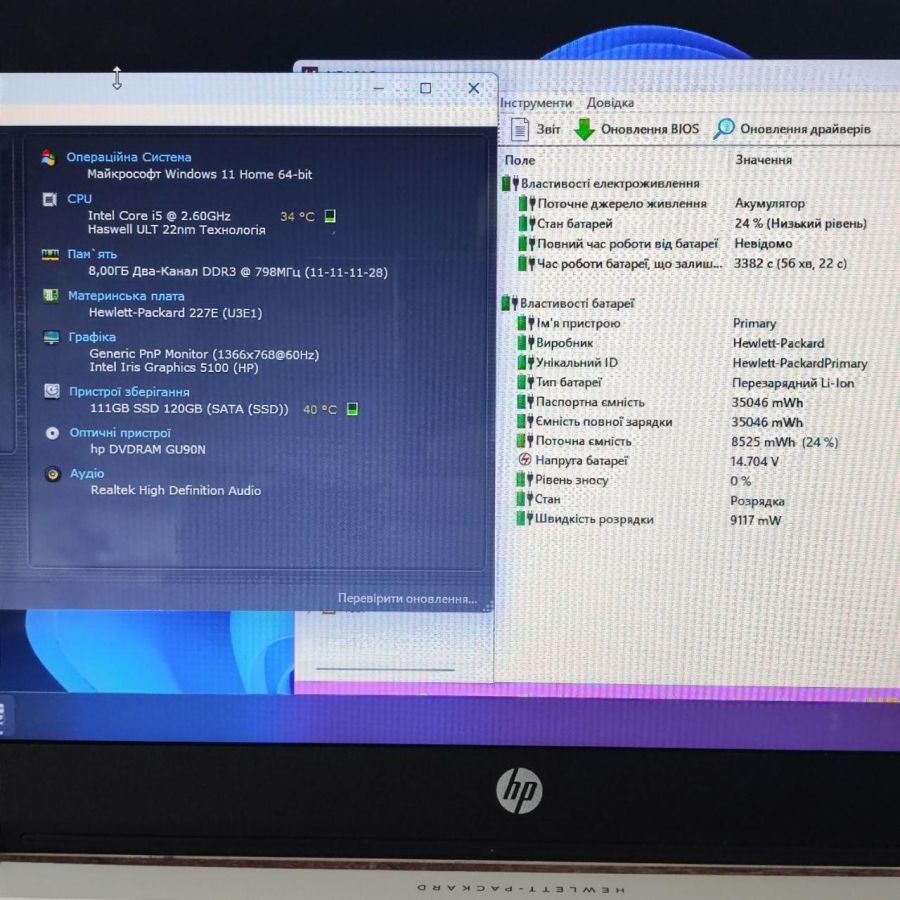Screen dimensions: 900x900
Task: Click the Hewlett-PackardPrimary value
Action: (x=800, y=363)
